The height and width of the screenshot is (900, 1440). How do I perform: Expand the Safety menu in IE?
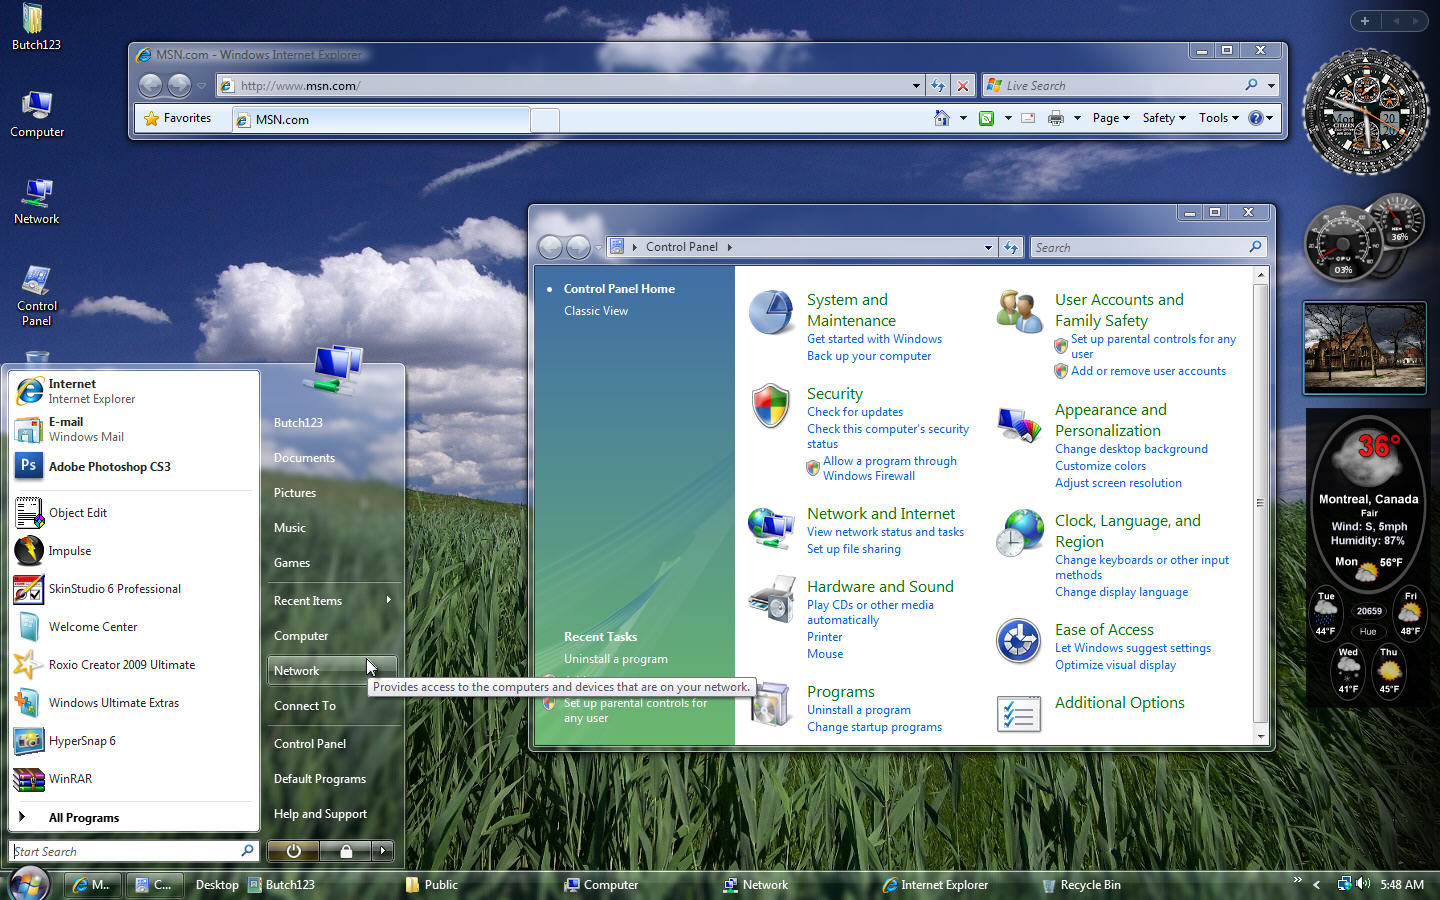coord(1164,118)
